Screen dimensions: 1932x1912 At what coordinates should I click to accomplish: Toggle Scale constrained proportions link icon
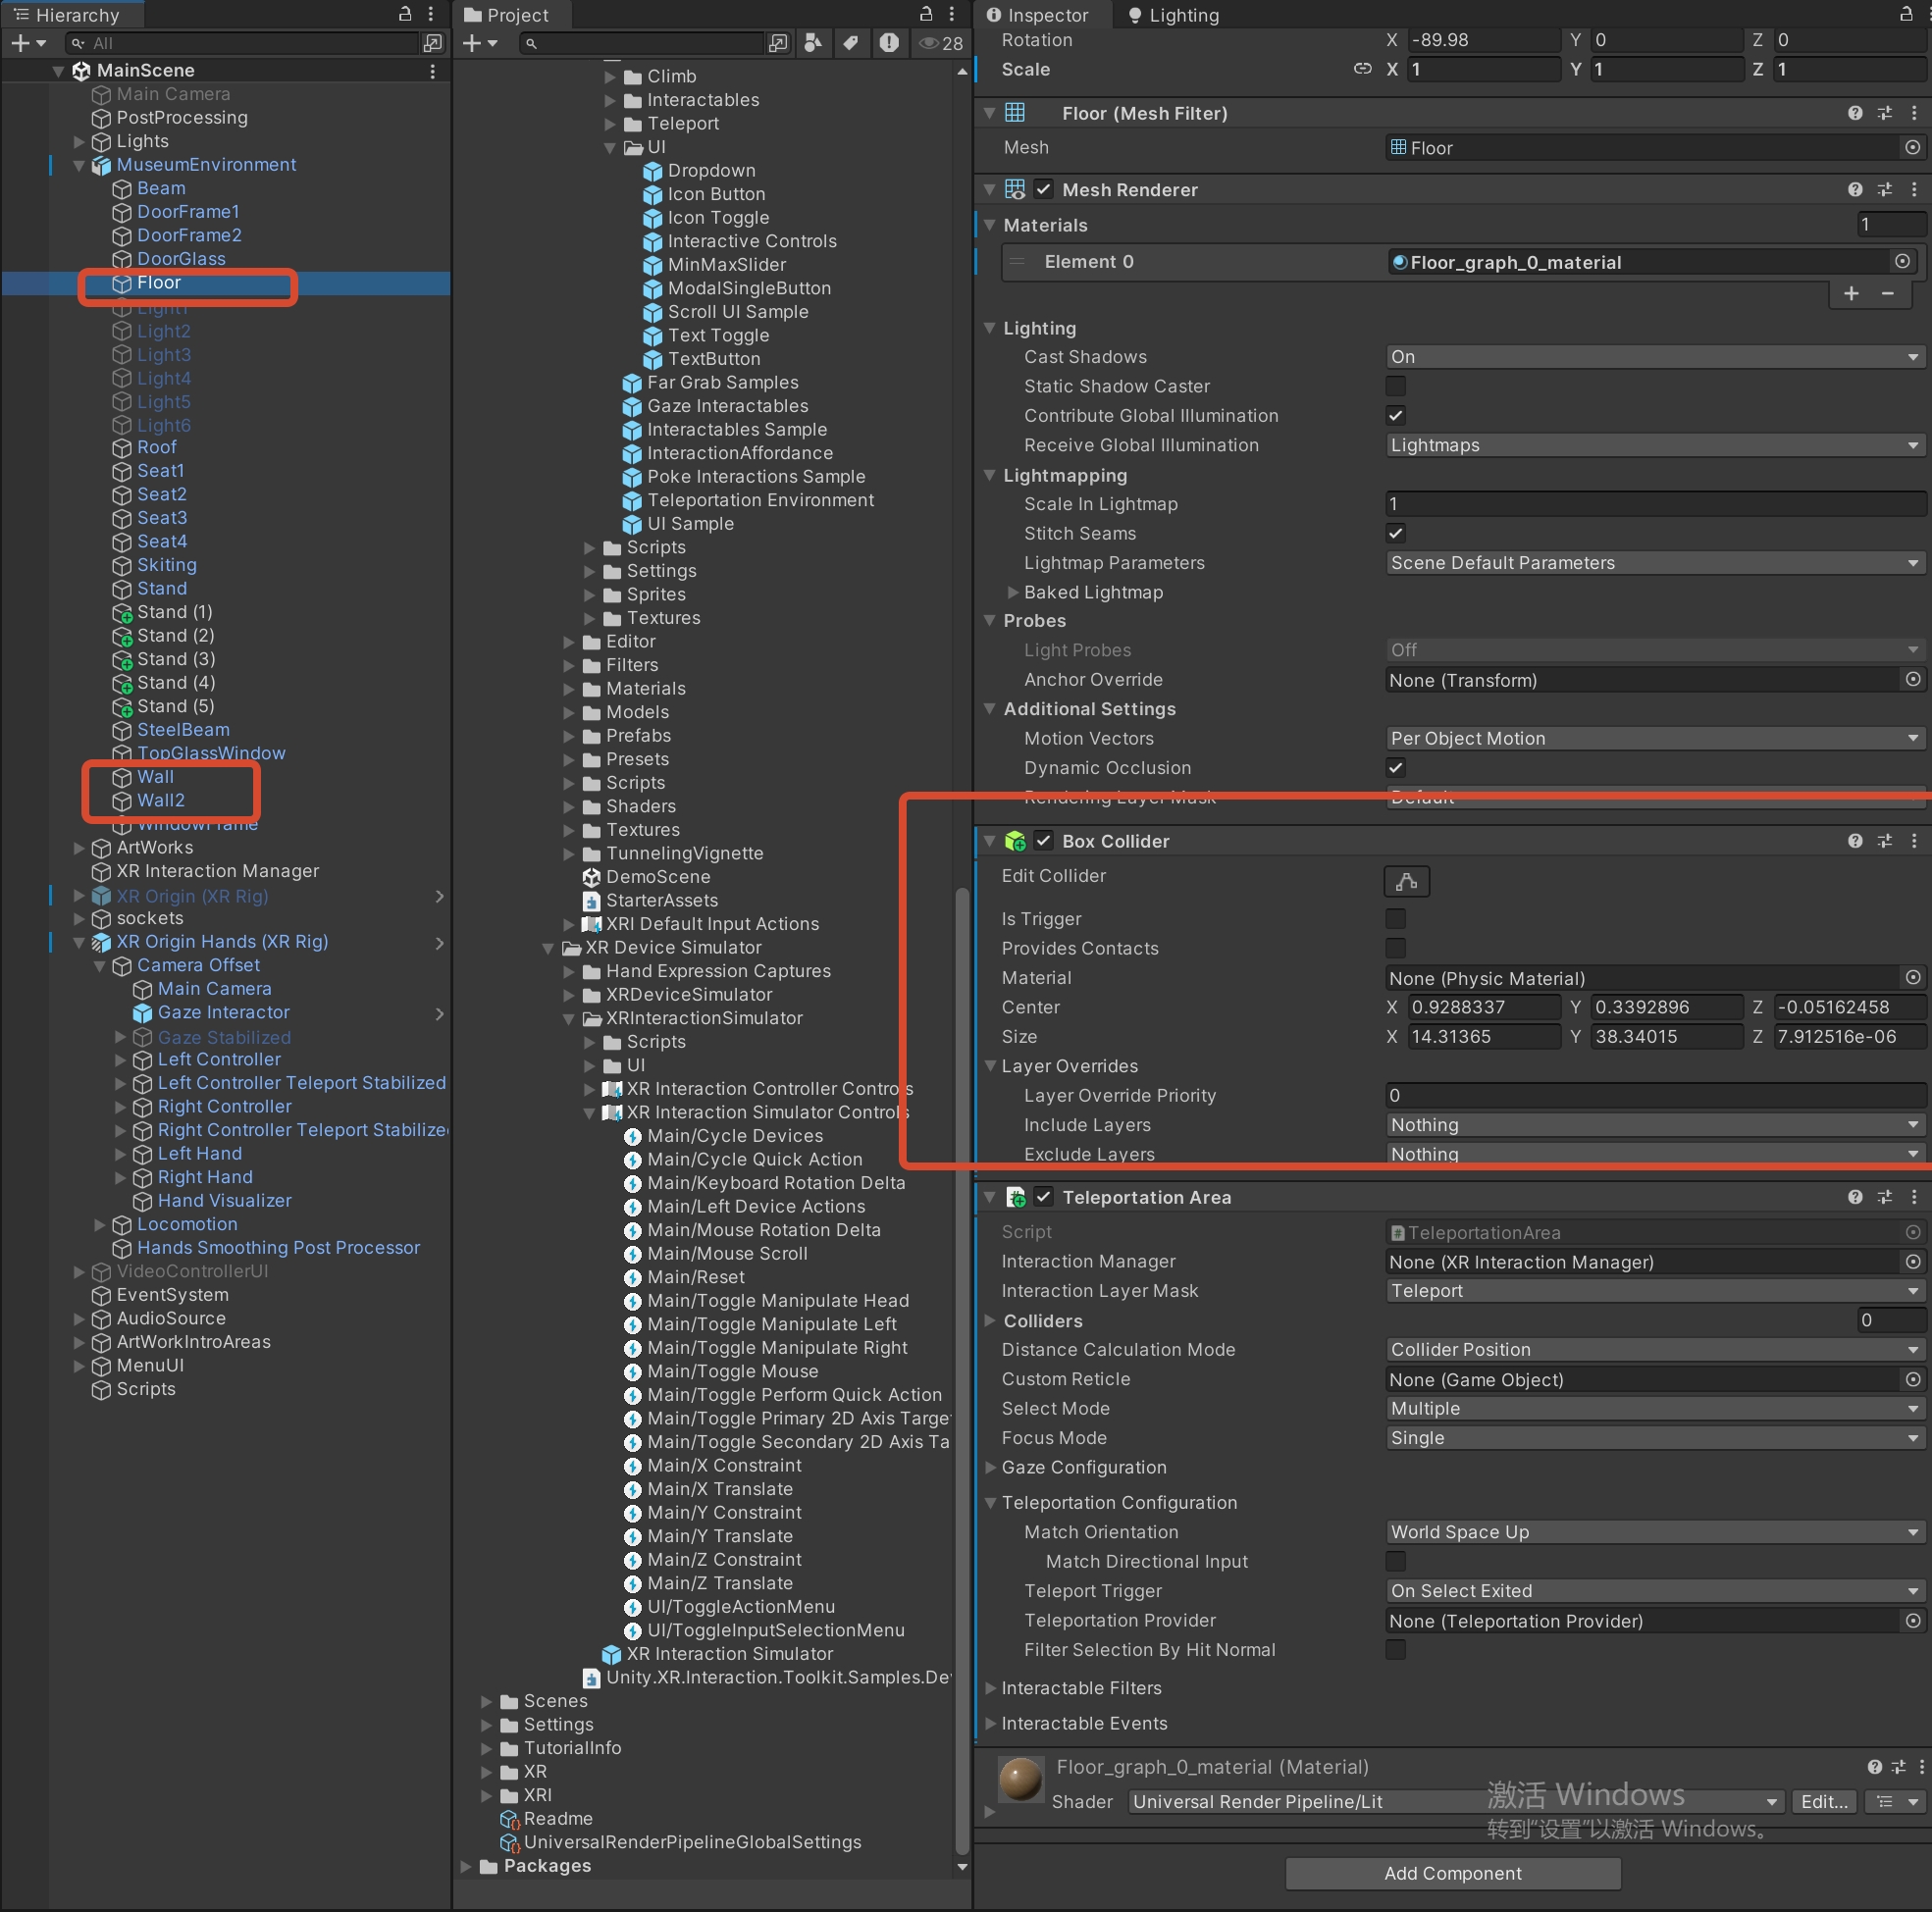[x=1362, y=69]
